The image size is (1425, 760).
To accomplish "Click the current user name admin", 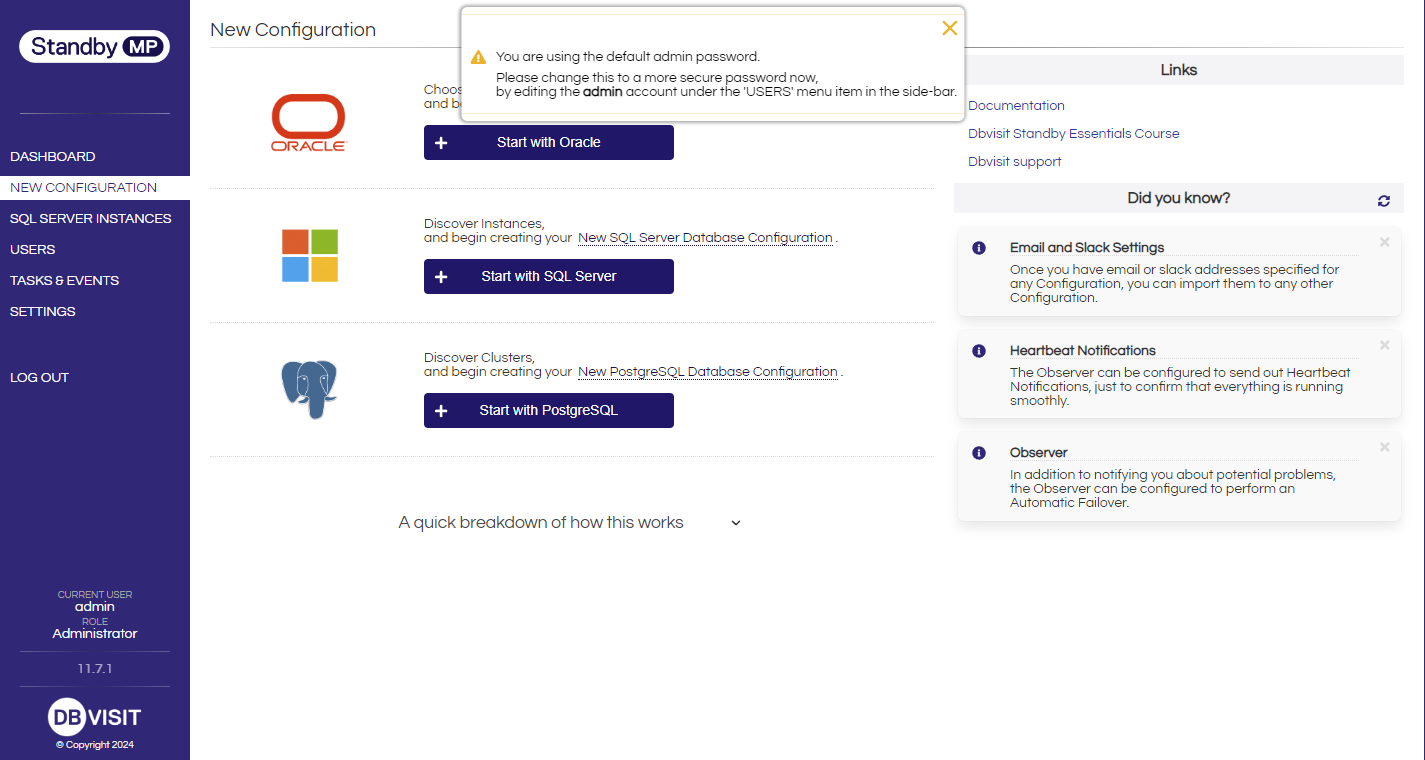I will pos(95,607).
